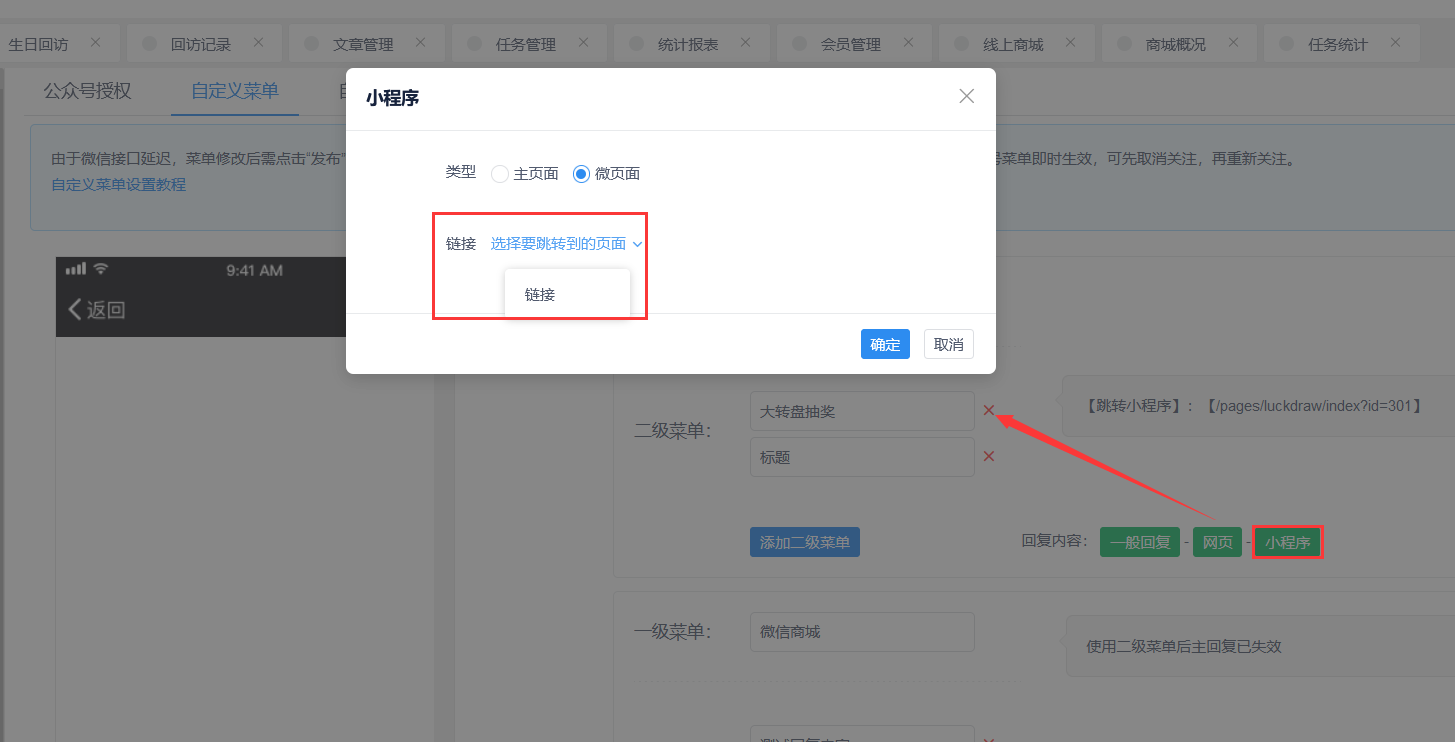The height and width of the screenshot is (742, 1455).
Task: Click the 使用二级菜单后主回复已失效 note
Action: 1184,646
